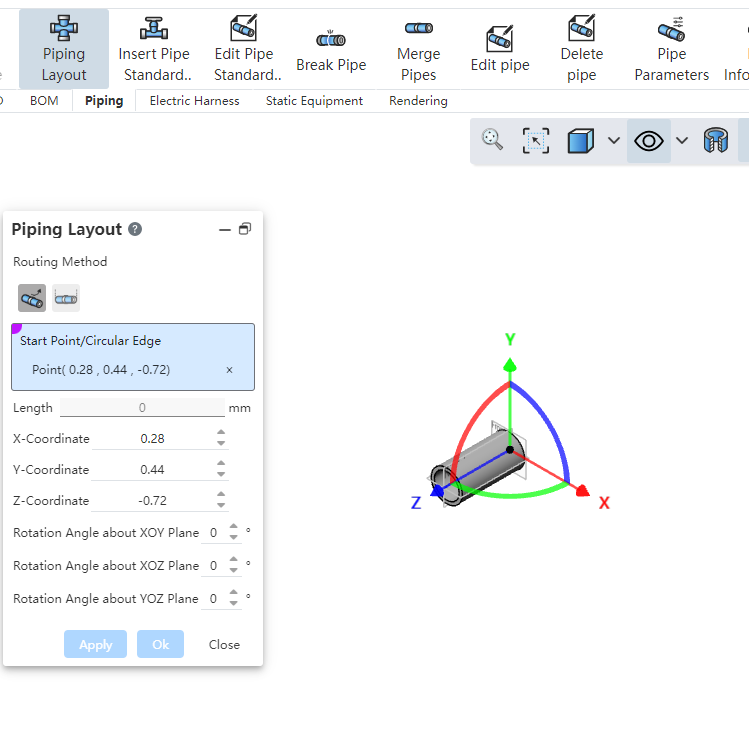Viewport: 749px width, 736px height.
Task: Choose the Merge Pipes tool
Action: [x=418, y=48]
